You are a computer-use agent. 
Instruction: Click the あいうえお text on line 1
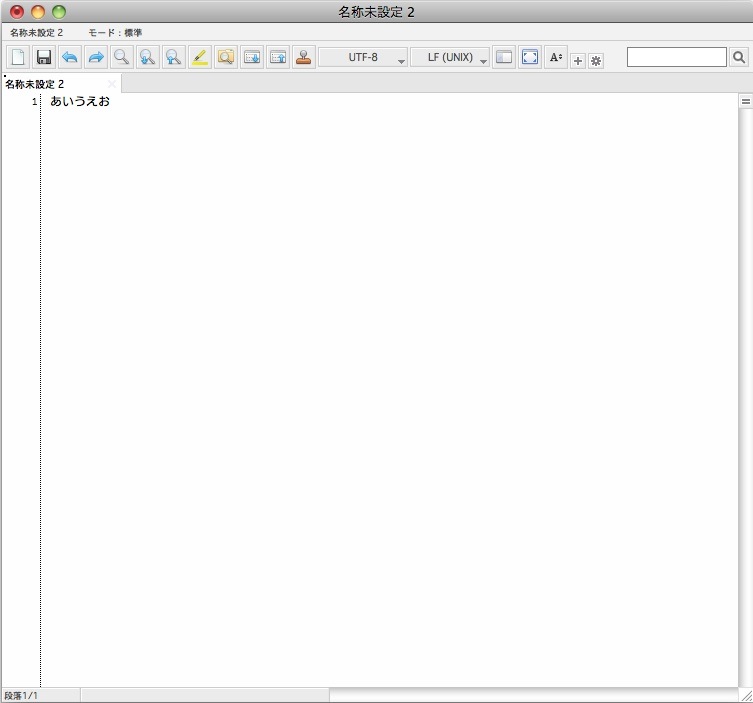point(80,101)
